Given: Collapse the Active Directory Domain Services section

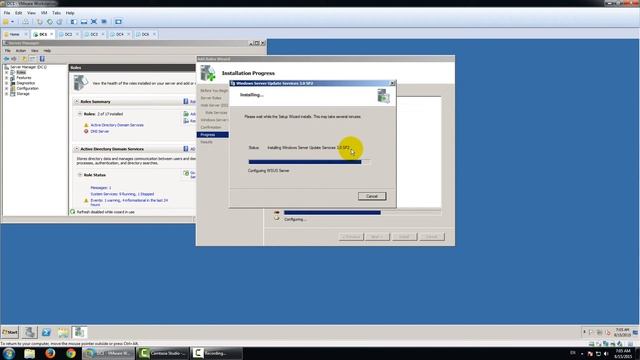Looking at the screenshot, I should pos(76,149).
